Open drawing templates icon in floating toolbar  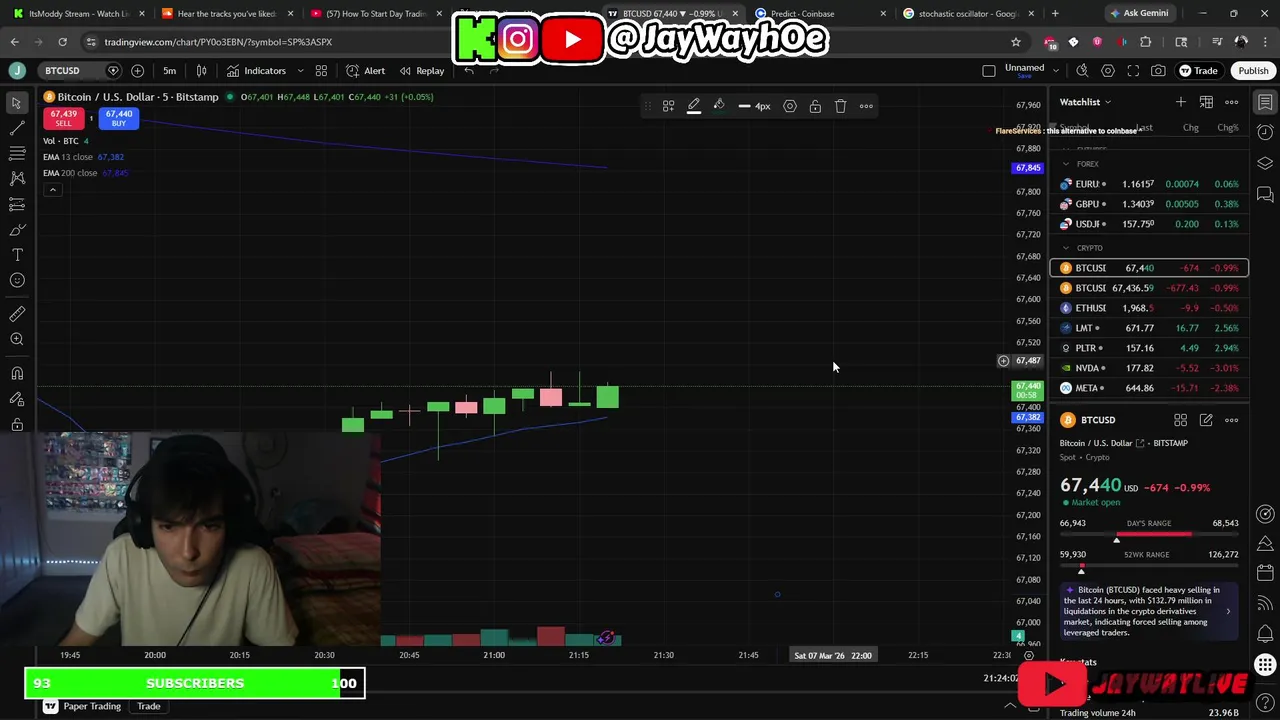click(668, 106)
